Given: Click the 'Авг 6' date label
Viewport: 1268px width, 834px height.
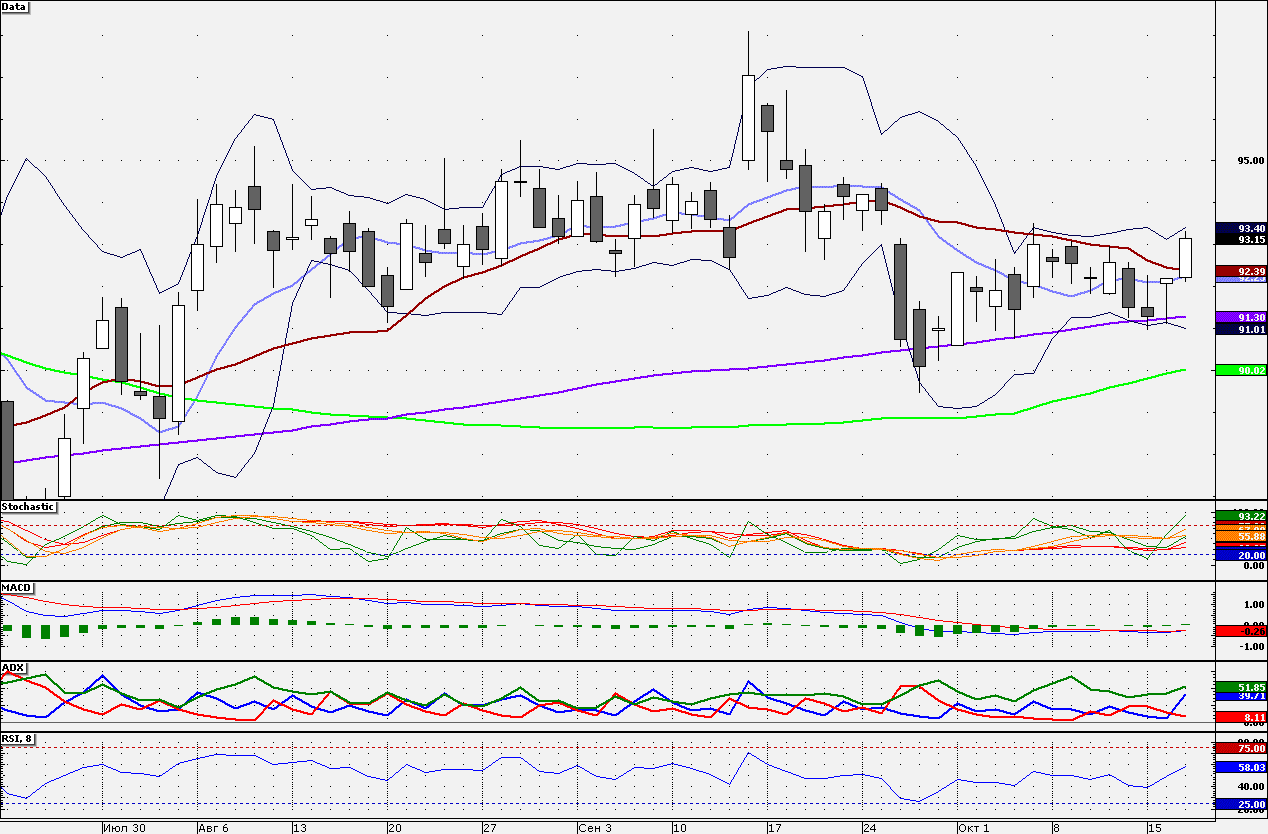Looking at the screenshot, I should (x=214, y=828).
